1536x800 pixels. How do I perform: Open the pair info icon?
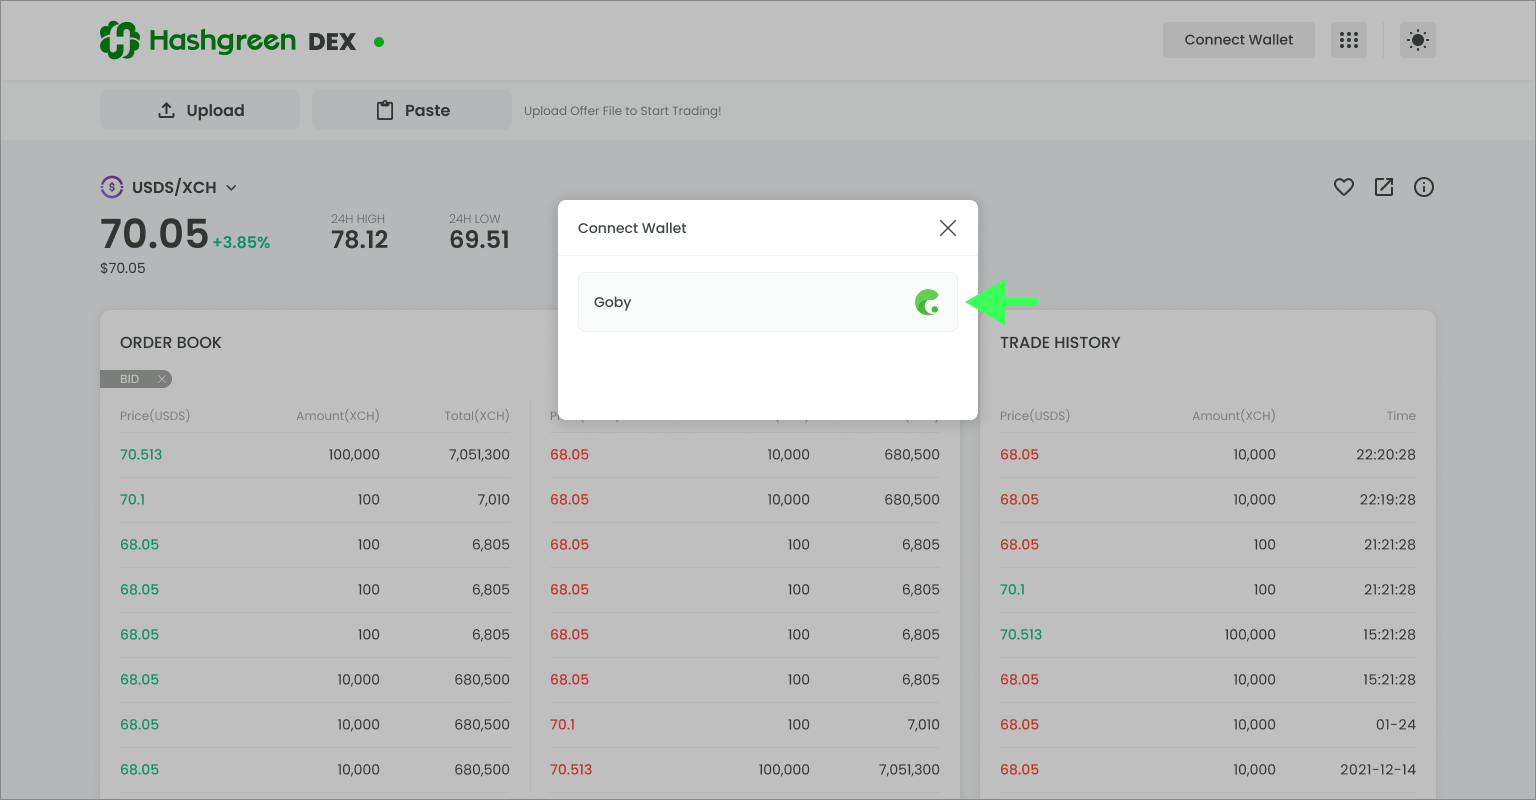pyautogui.click(x=1424, y=187)
